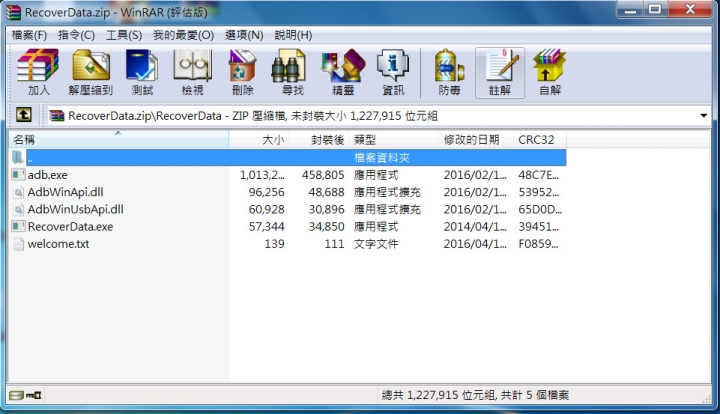Viewport: 720px width, 414px height.
Task: Open the 我的最愛(O) menu
Action: tap(184, 35)
